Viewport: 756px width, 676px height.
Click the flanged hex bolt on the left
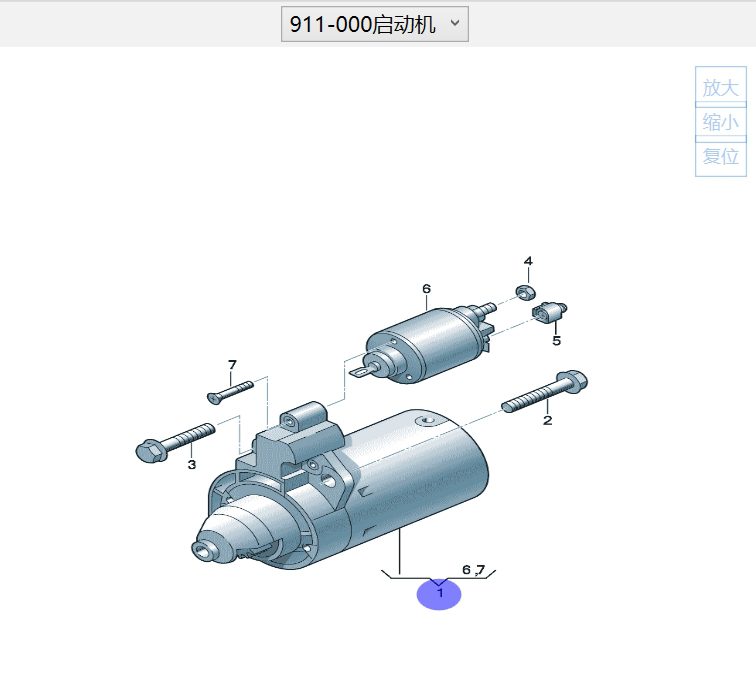pyautogui.click(x=175, y=443)
